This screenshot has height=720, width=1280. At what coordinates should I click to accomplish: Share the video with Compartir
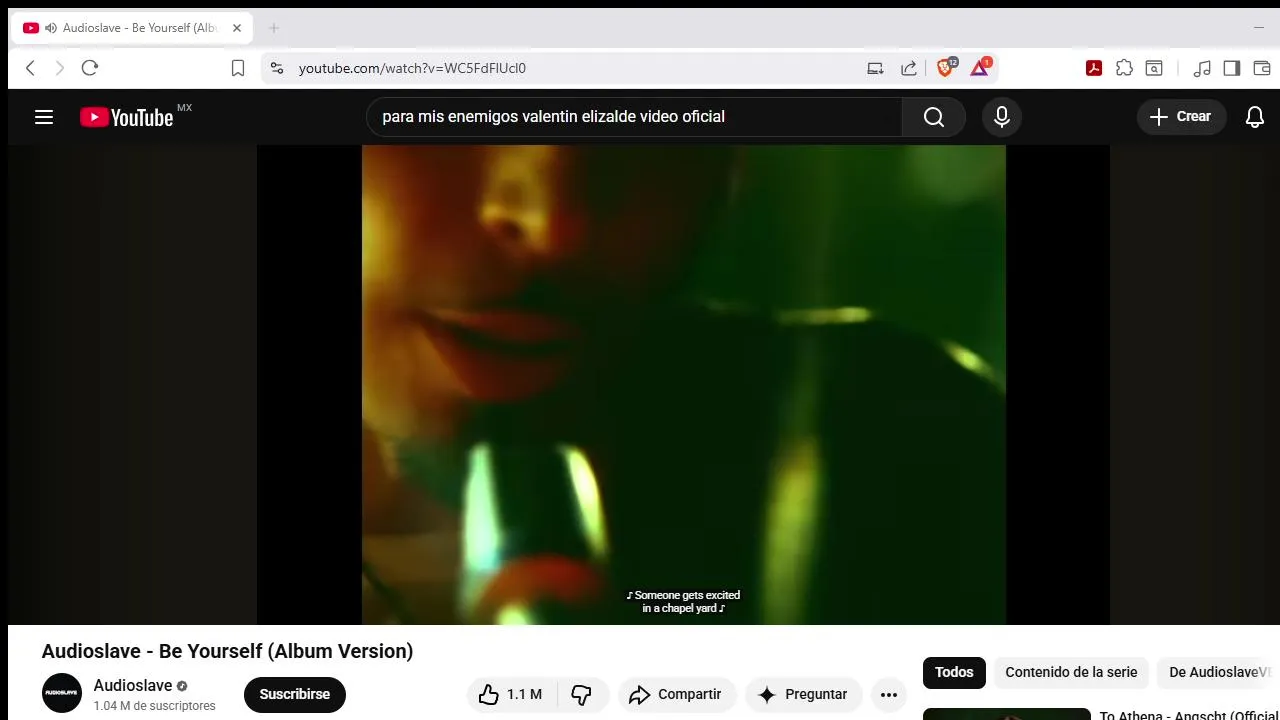(677, 694)
